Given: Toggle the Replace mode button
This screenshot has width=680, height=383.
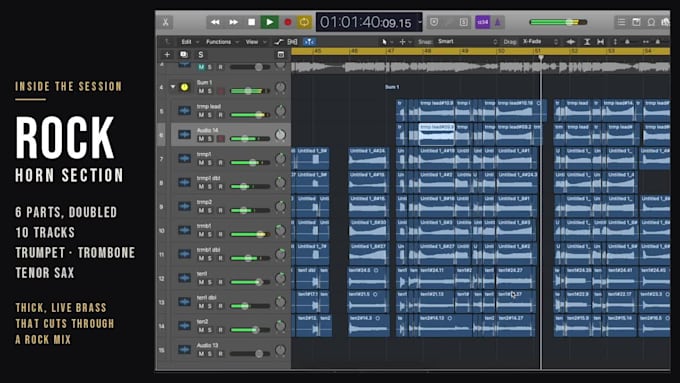Looking at the screenshot, I should coord(434,22).
